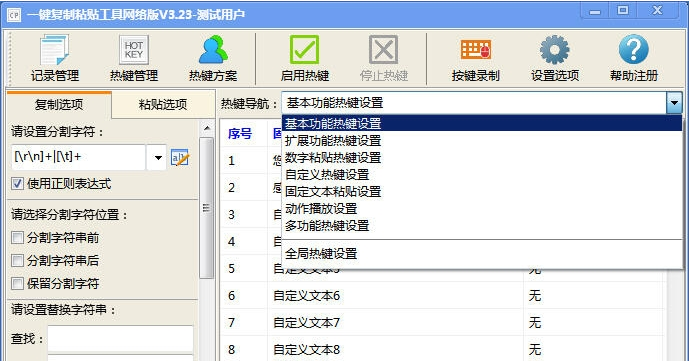Select 扩展功能热键设置 from list
693x361 pixels.
click(482, 141)
